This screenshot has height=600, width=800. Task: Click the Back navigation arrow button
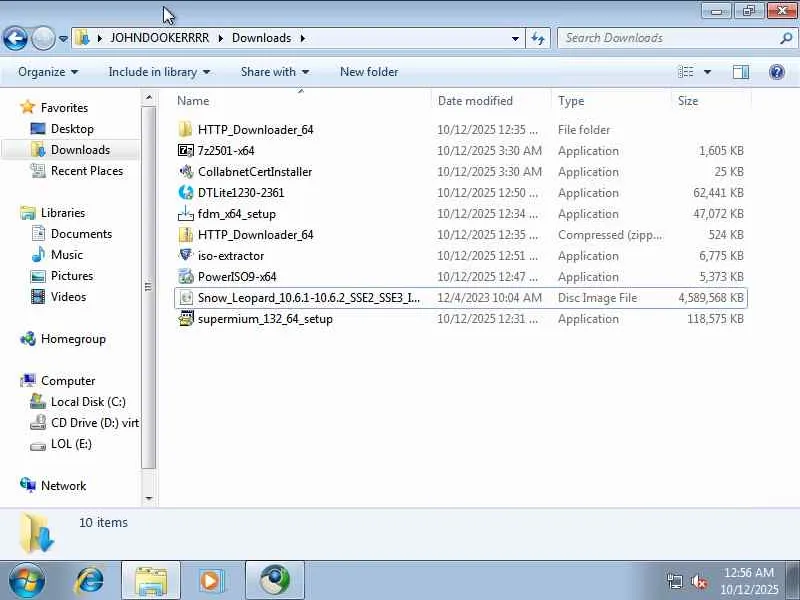pyautogui.click(x=15, y=38)
